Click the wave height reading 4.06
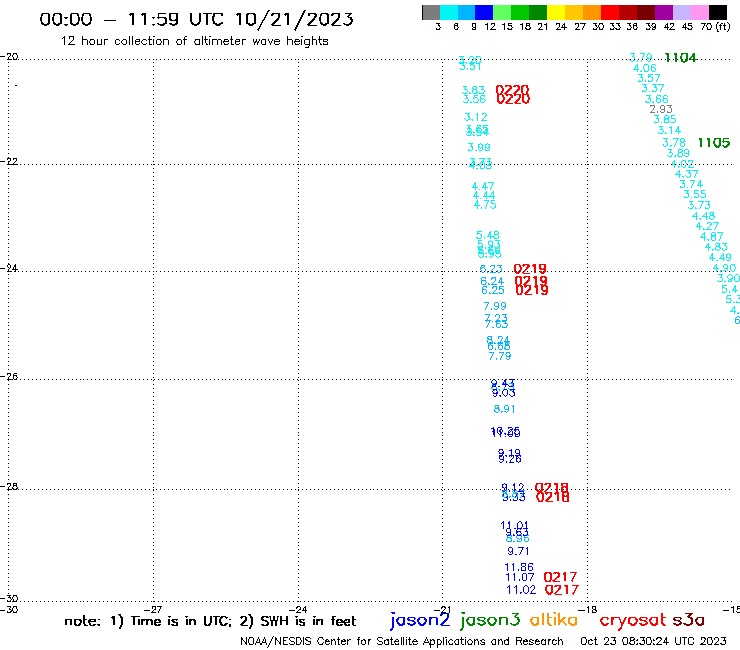The image size is (740, 650). (645, 68)
